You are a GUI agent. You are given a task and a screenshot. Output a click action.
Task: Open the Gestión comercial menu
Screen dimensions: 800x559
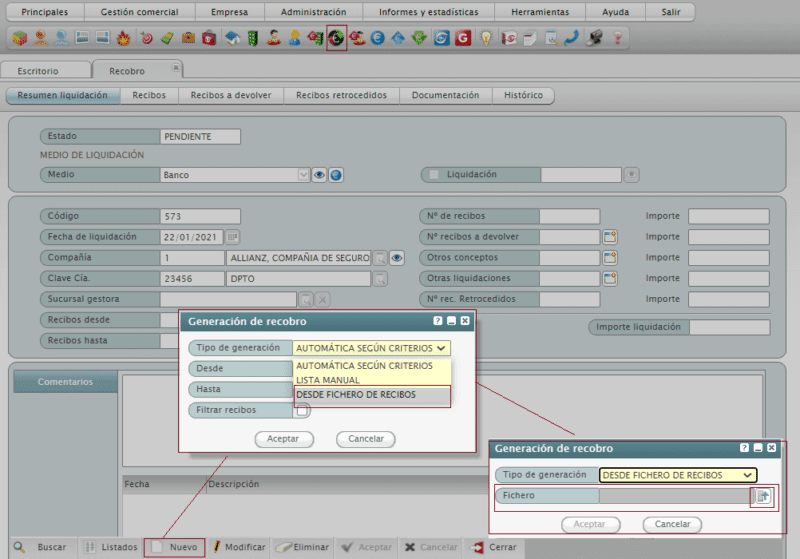pos(139,12)
